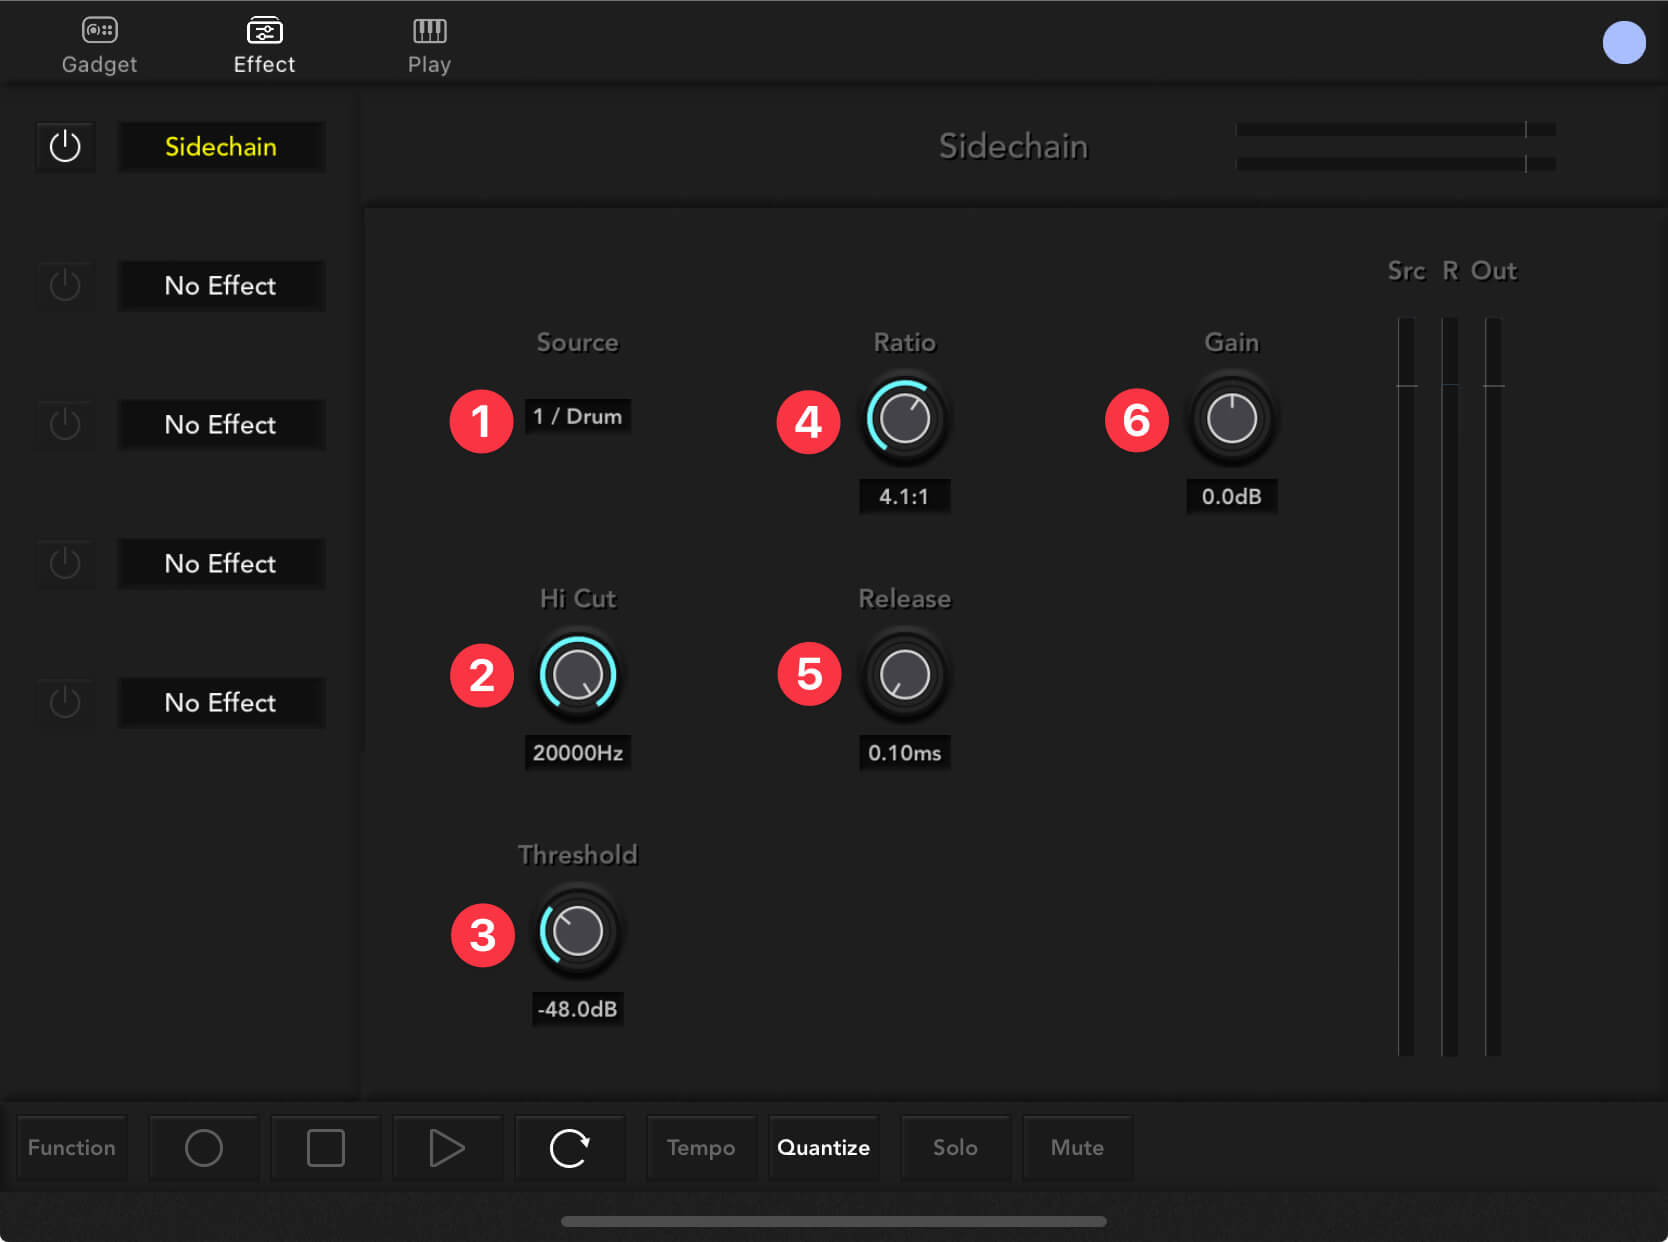Start playback with the play triangle
This screenshot has height=1242, width=1668.
tap(447, 1148)
